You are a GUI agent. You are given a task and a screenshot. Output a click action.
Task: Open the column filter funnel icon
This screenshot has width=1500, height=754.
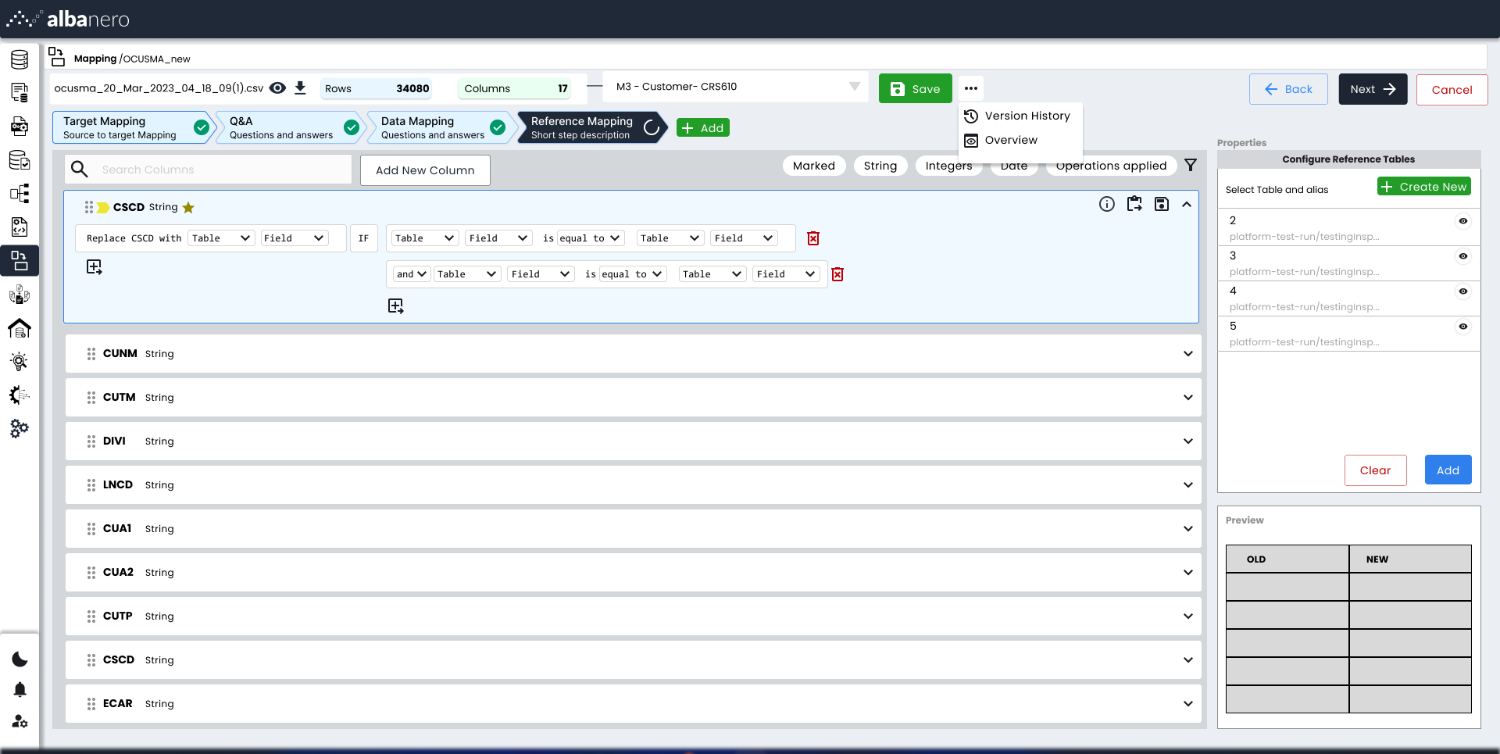pyautogui.click(x=1190, y=166)
